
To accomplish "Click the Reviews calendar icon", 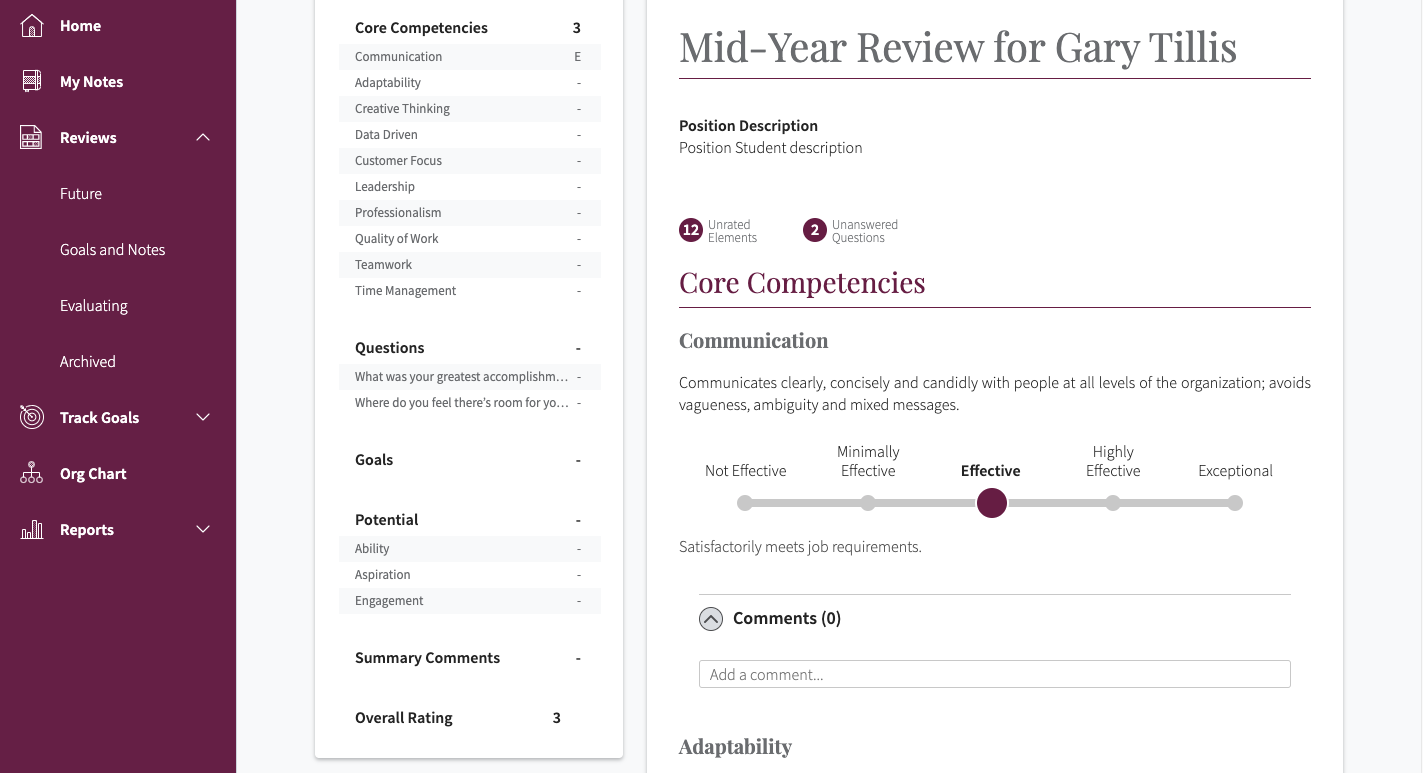I will click(32, 138).
